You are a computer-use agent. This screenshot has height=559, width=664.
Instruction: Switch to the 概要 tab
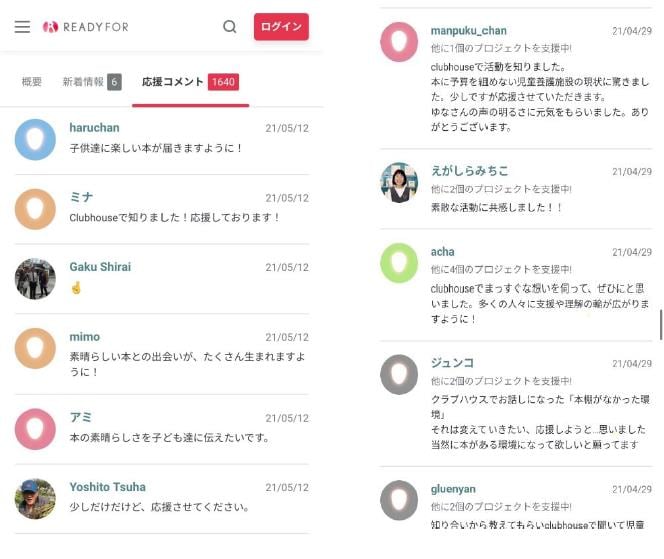[32, 82]
